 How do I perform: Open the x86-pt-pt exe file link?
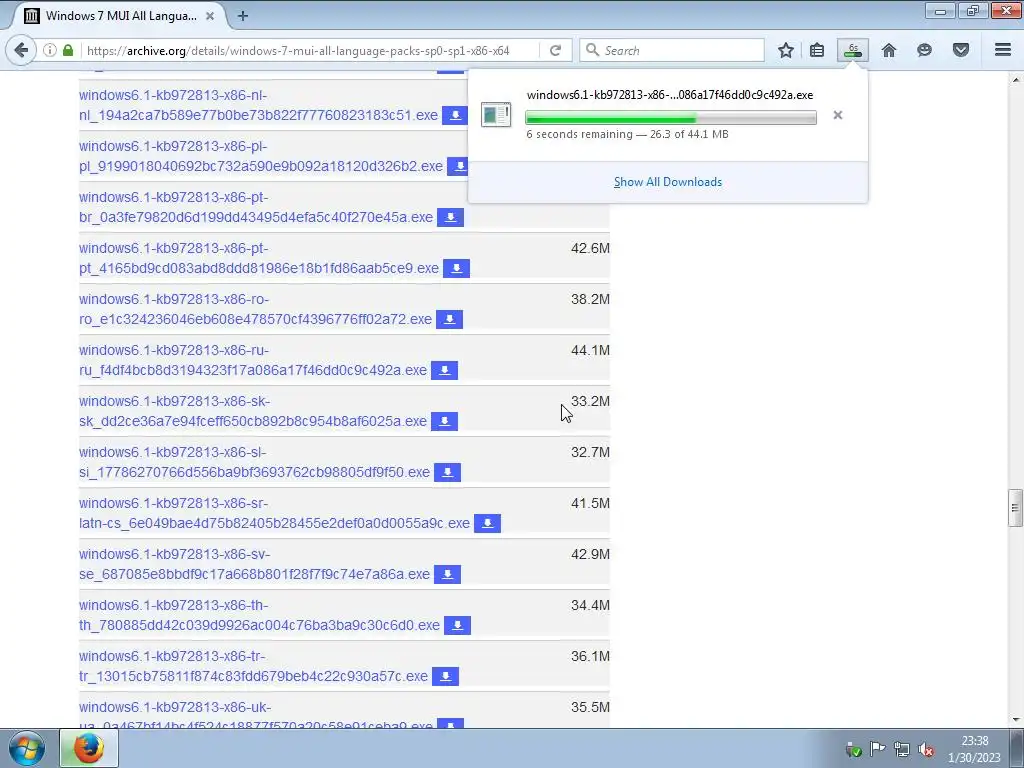(259, 258)
